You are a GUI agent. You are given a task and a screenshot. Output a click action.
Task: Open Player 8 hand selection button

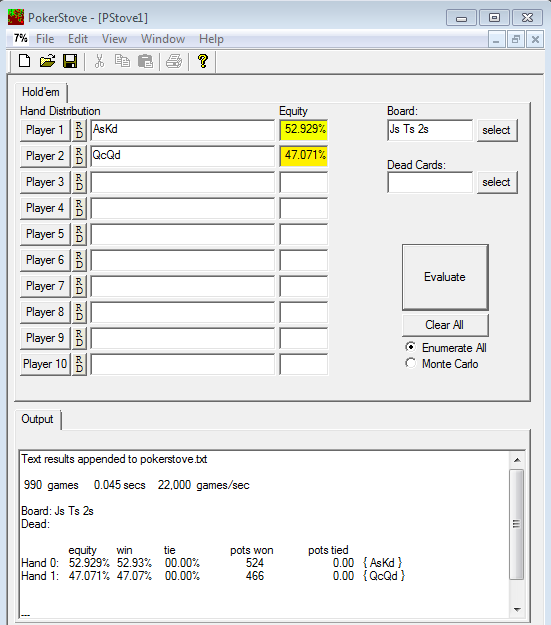click(x=45, y=312)
